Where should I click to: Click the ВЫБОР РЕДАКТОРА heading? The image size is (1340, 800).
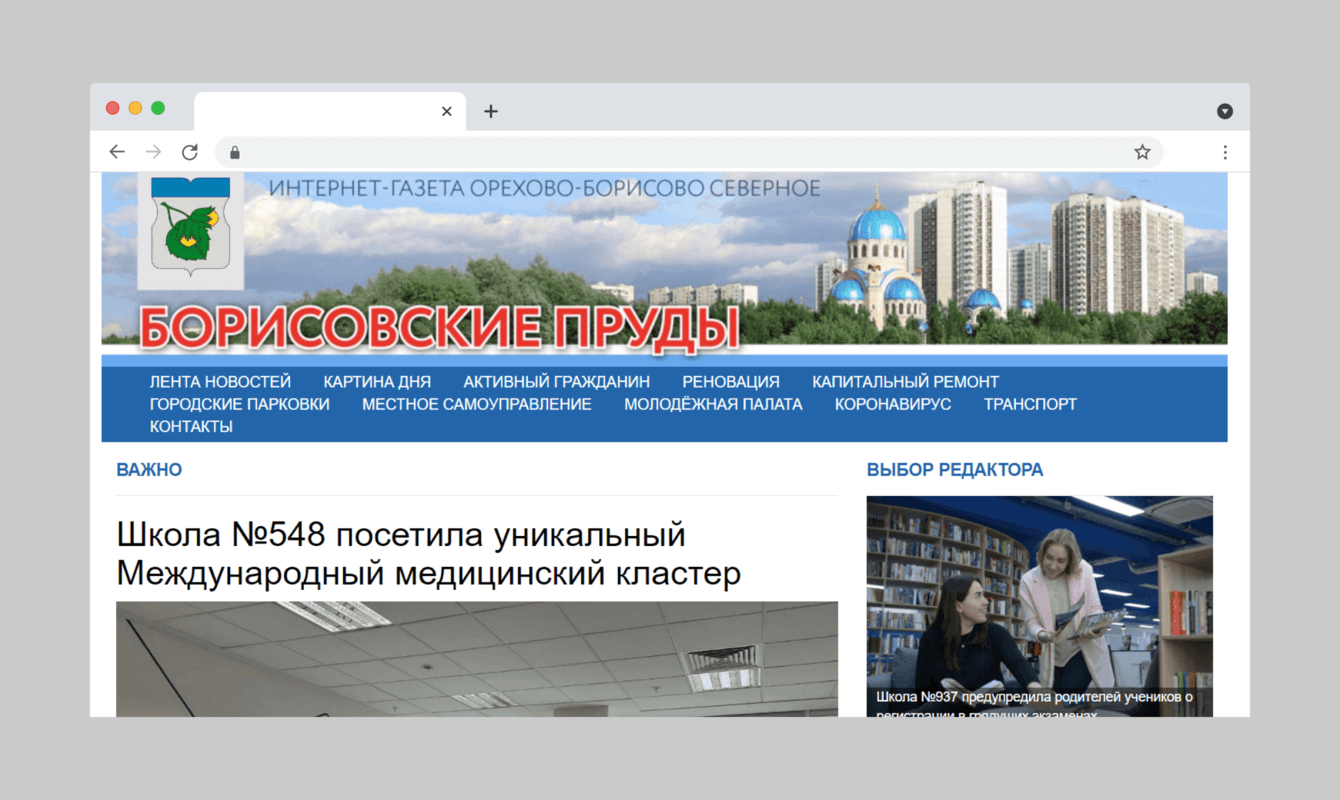pyautogui.click(x=955, y=469)
